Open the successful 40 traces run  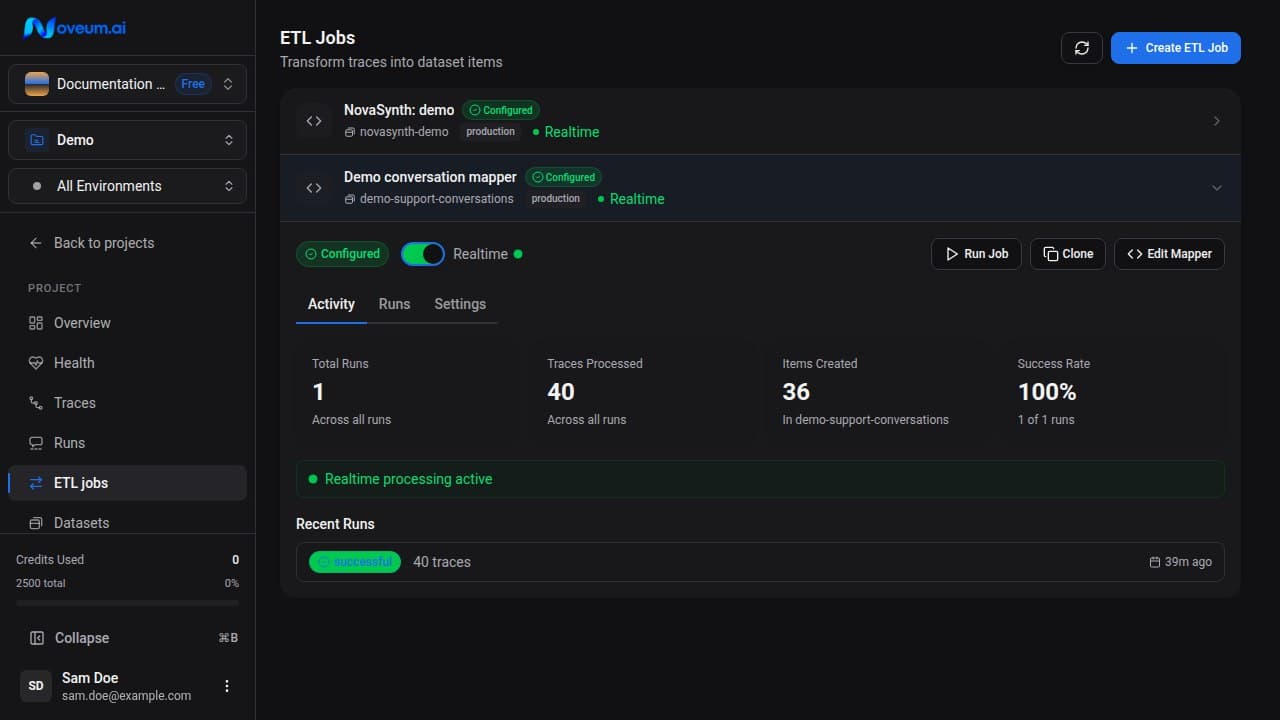click(760, 562)
